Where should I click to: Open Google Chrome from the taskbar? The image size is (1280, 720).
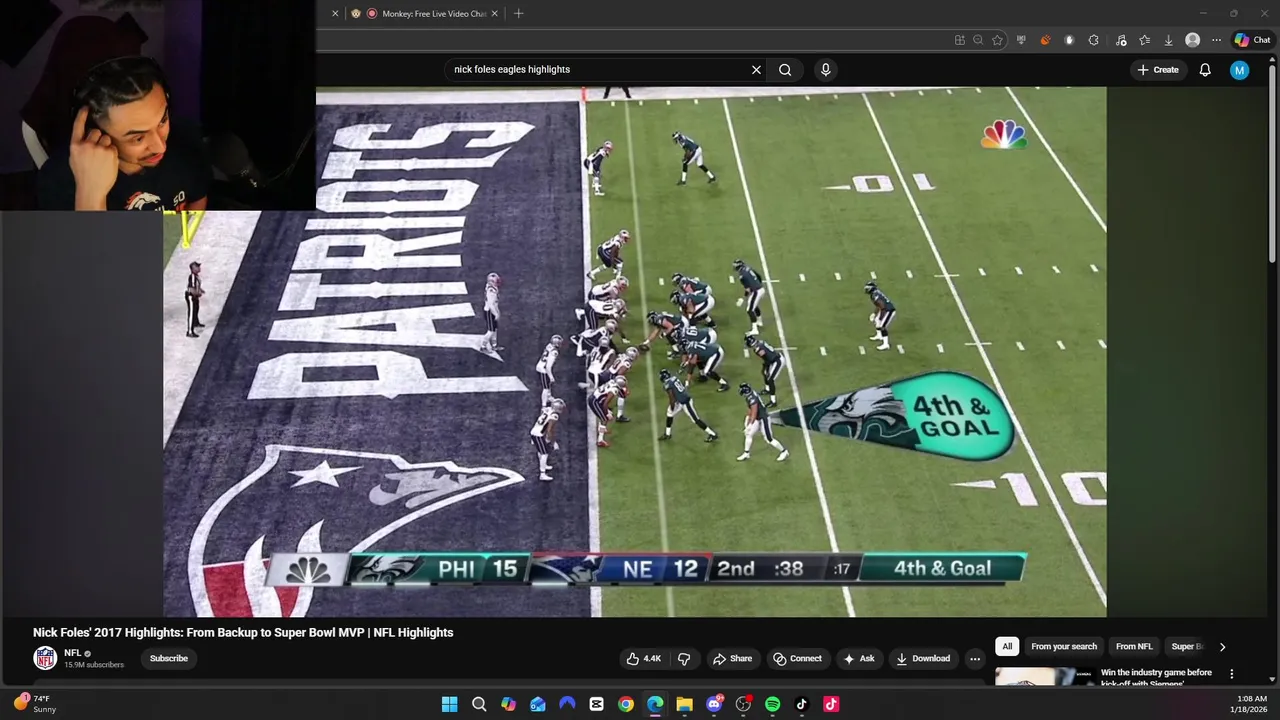click(x=626, y=704)
